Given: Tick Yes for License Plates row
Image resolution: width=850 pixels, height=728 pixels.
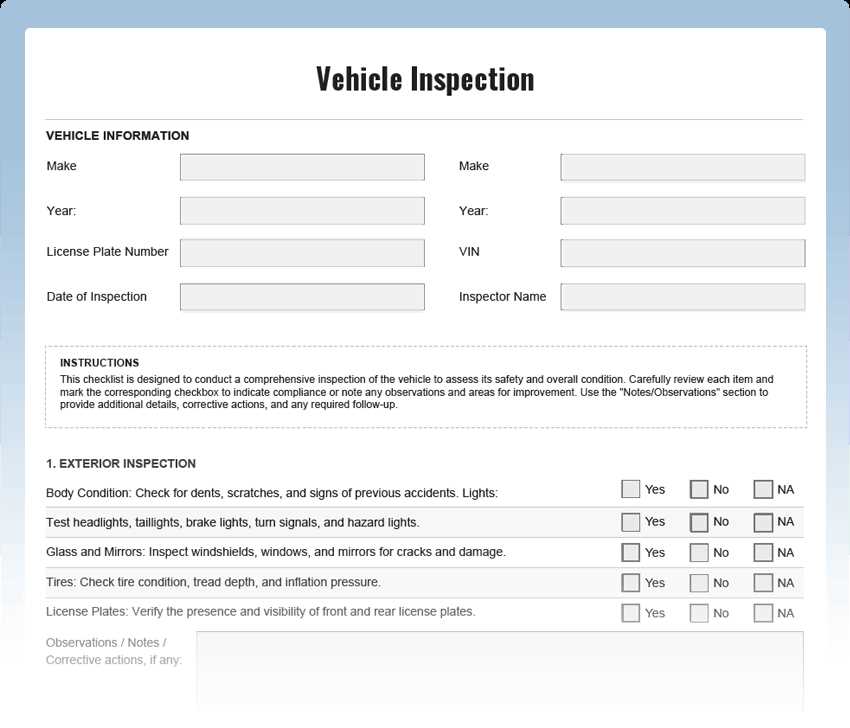Looking at the screenshot, I should (630, 613).
